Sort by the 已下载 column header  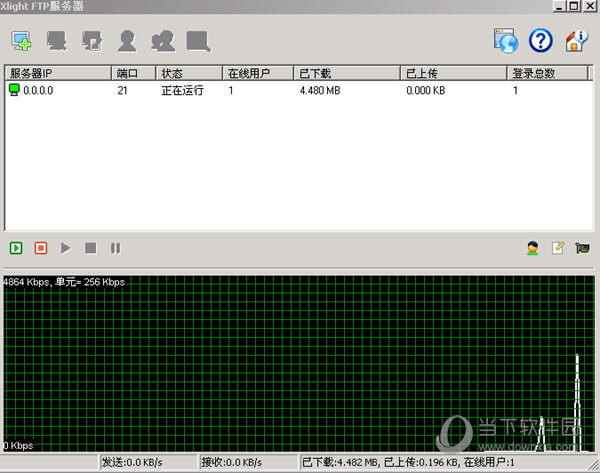pos(347,73)
